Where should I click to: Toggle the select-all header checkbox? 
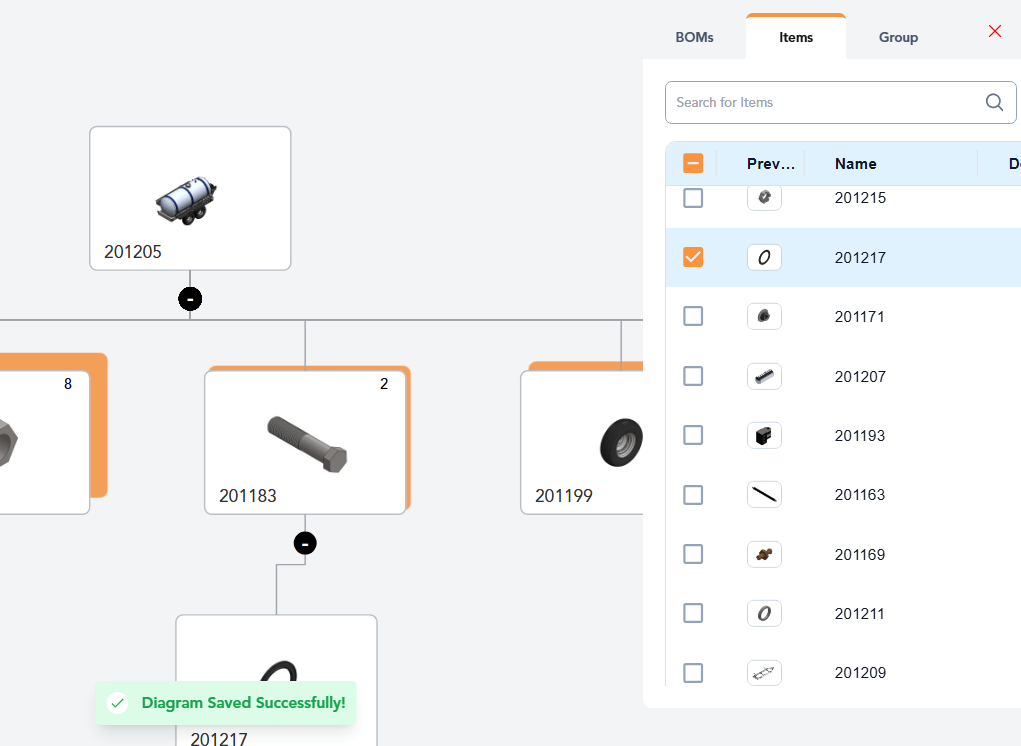point(693,163)
